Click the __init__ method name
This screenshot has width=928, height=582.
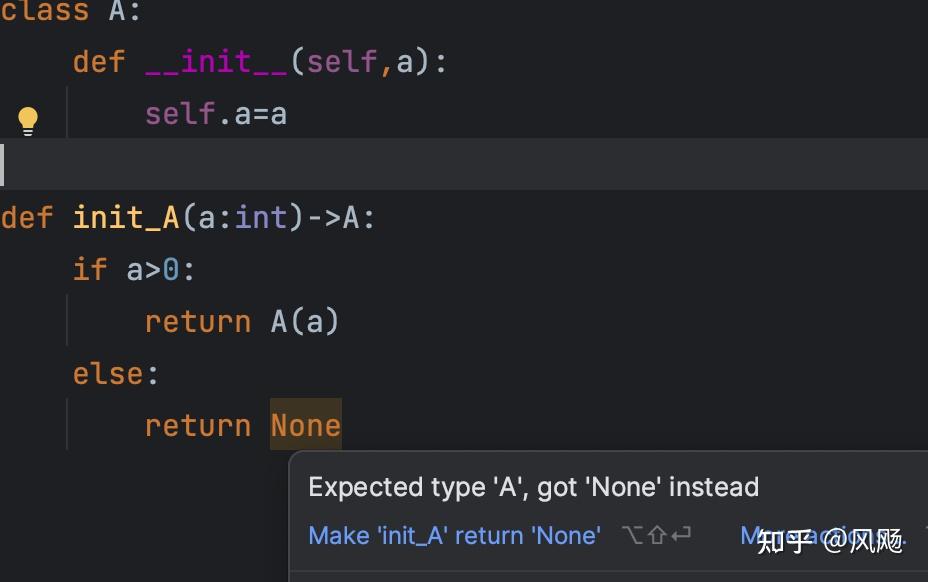point(216,62)
